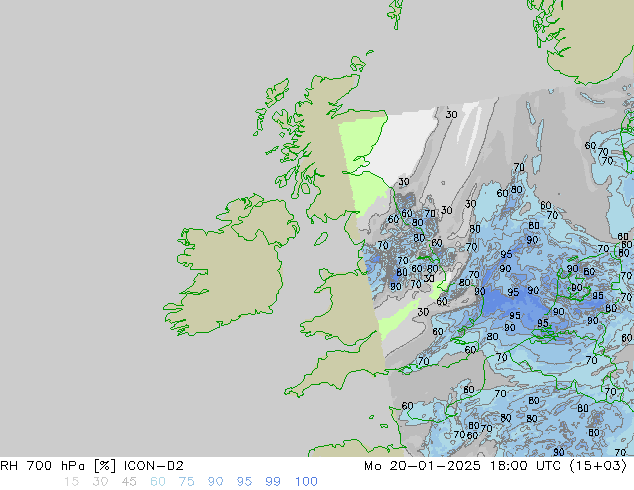Select the legend value 99 in the scale

tap(273, 482)
